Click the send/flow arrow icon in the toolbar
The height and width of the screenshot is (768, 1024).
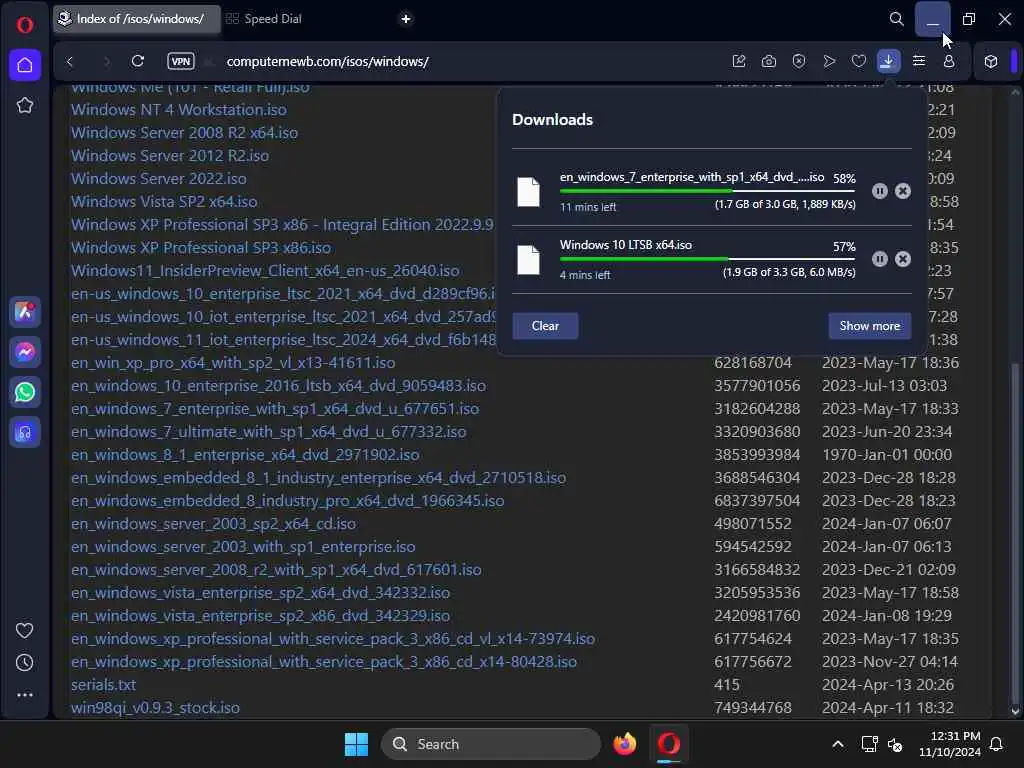[829, 61]
